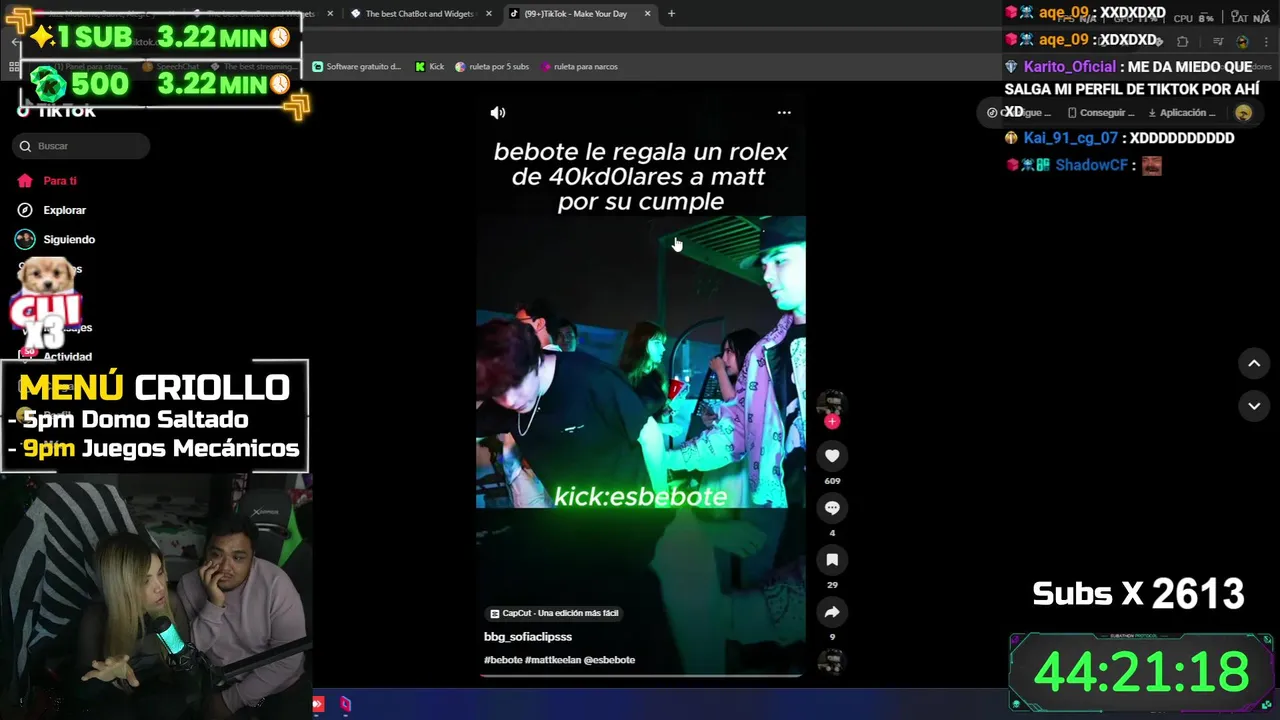
Task: Open the browser extensions puzzle icon
Action: [1182, 42]
